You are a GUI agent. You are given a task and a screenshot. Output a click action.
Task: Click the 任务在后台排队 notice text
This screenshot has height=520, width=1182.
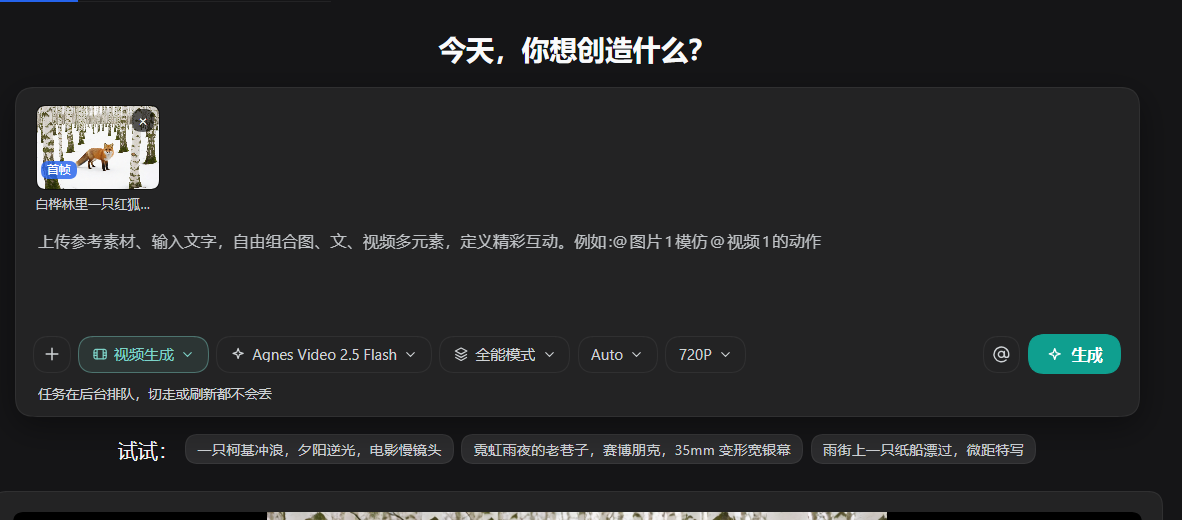point(155,393)
